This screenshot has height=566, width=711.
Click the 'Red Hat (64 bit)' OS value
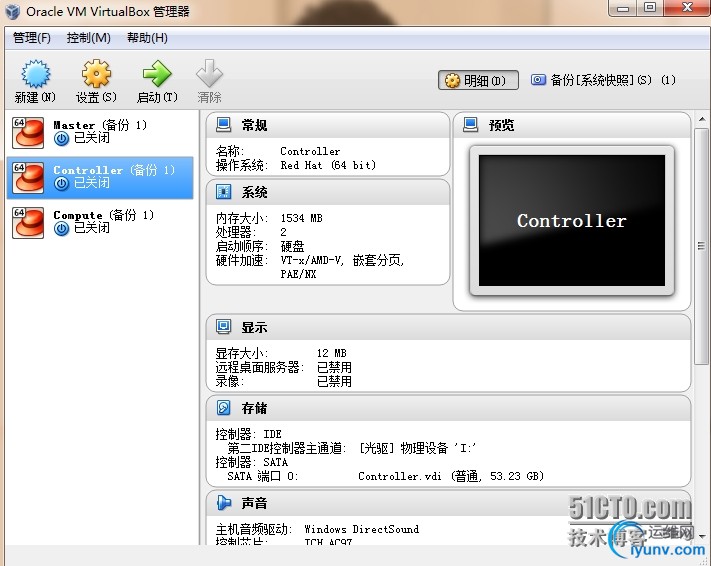(328, 165)
